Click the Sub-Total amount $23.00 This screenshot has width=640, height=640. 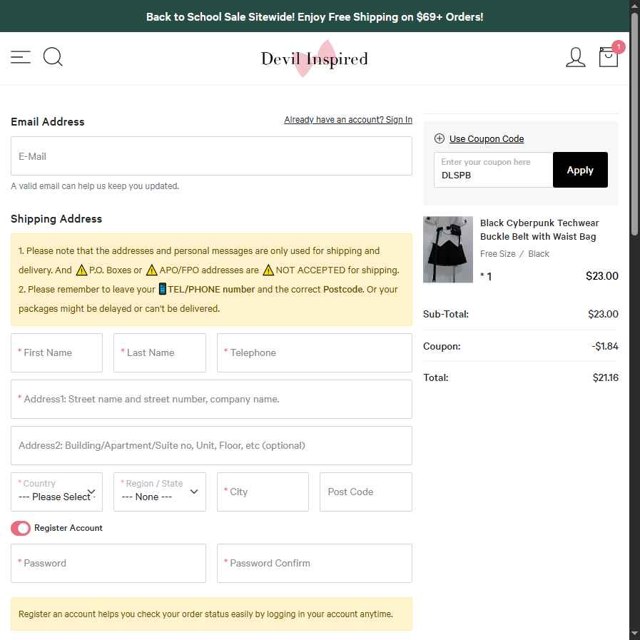pyautogui.click(x=603, y=314)
